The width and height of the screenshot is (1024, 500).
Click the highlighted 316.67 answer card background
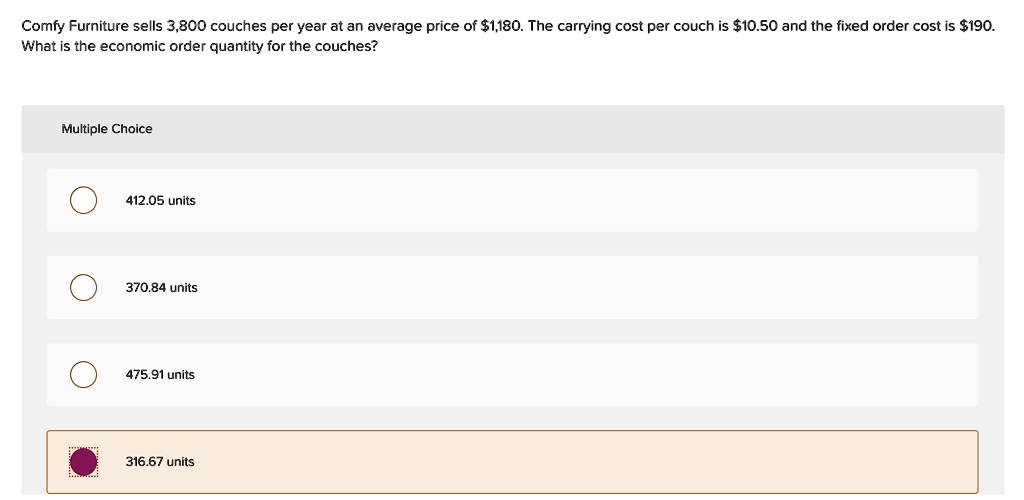512,462
